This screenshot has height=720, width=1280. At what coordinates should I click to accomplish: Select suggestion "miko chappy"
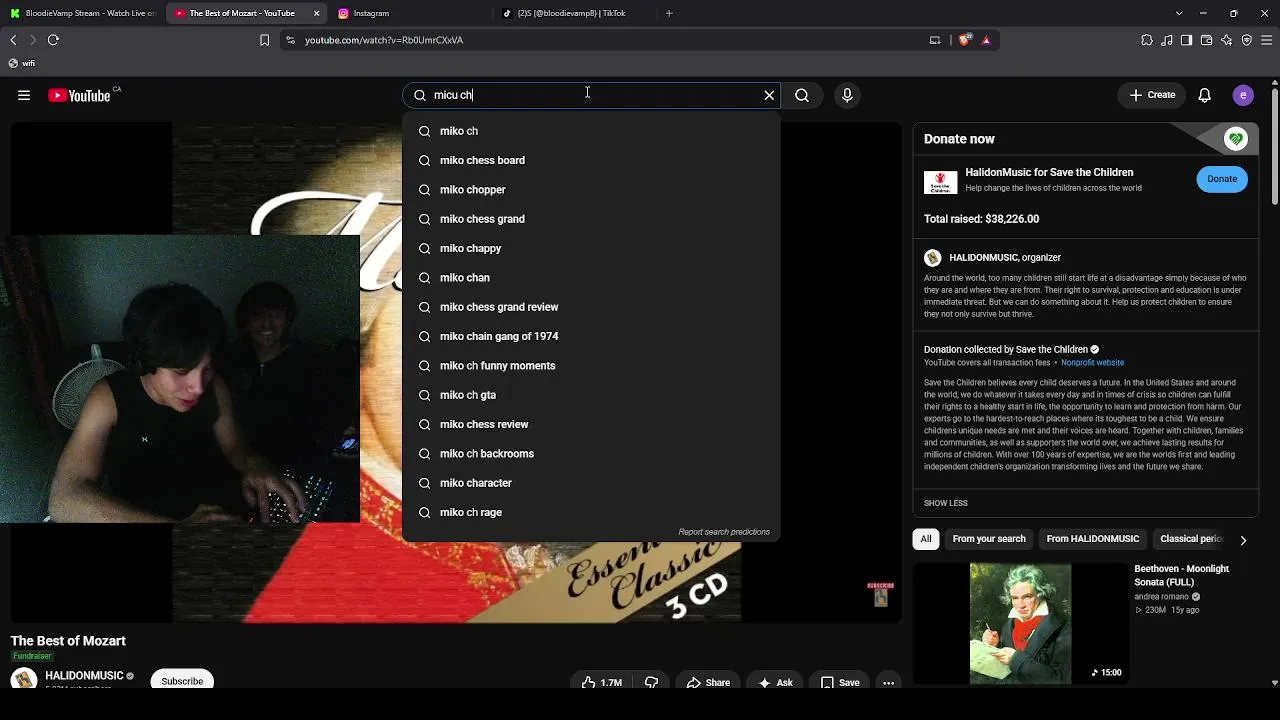pyautogui.click(x=591, y=248)
